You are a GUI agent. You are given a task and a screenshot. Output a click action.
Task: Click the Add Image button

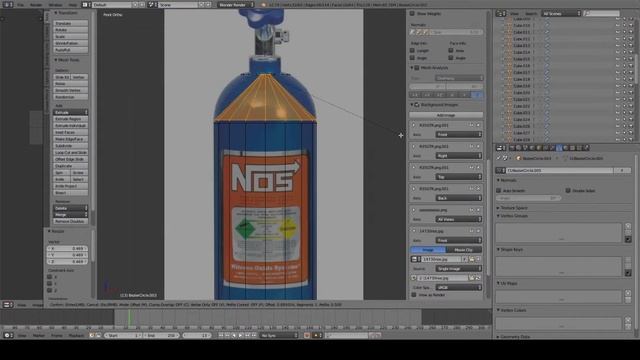[446, 115]
